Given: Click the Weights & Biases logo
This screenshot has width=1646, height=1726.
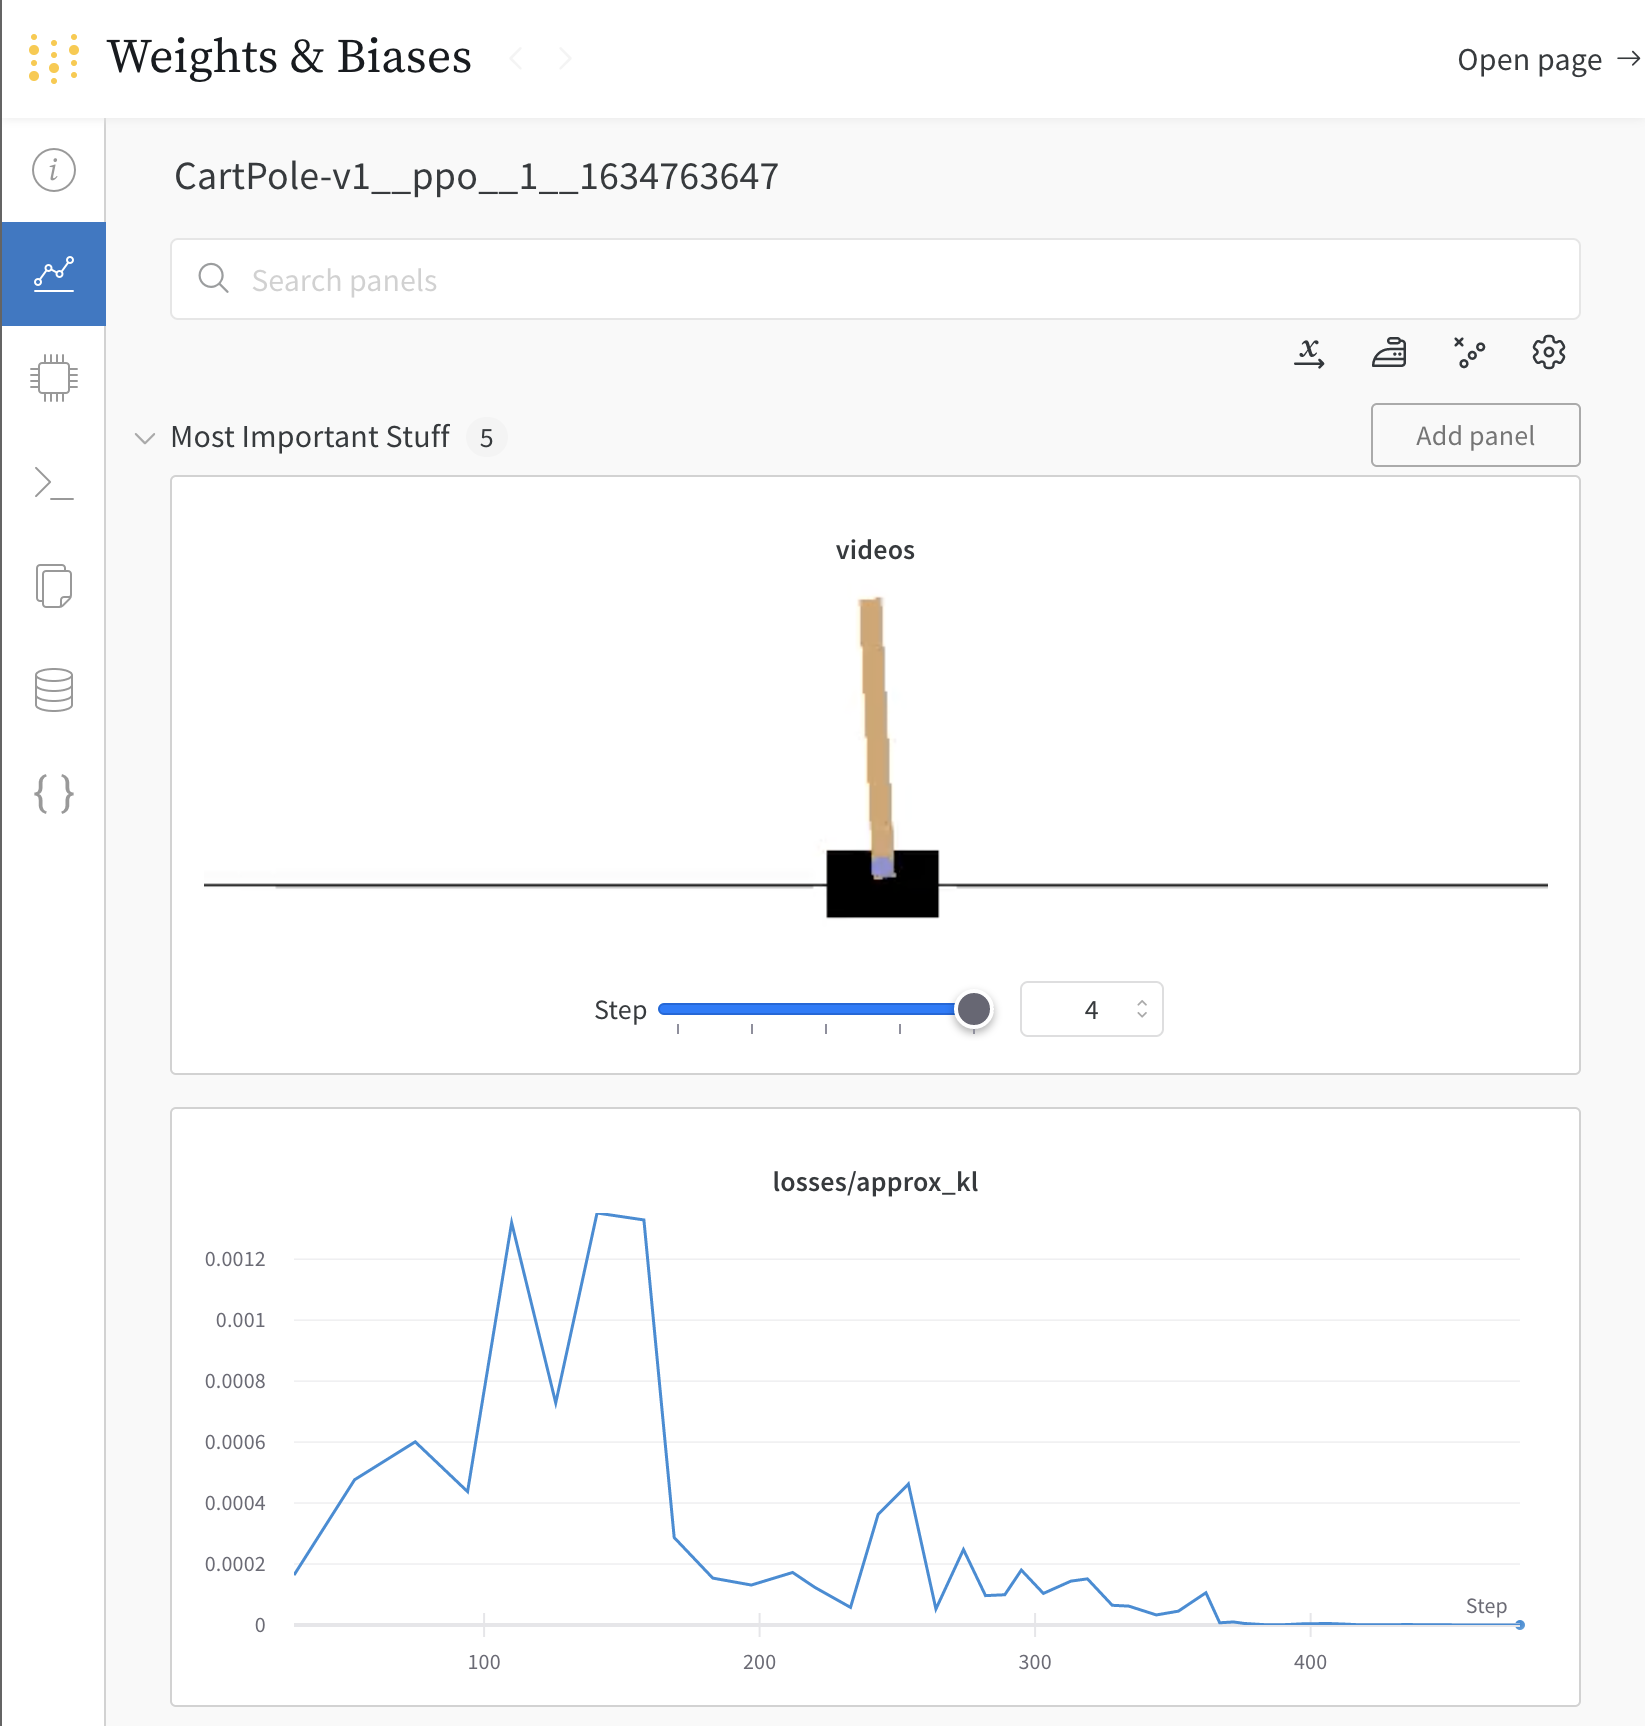Looking at the screenshot, I should tap(54, 58).
